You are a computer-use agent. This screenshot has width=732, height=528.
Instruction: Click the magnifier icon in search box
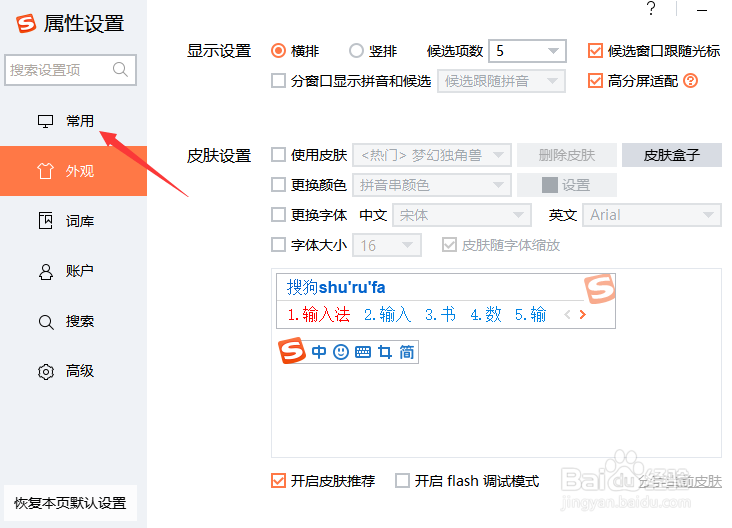coord(120,70)
